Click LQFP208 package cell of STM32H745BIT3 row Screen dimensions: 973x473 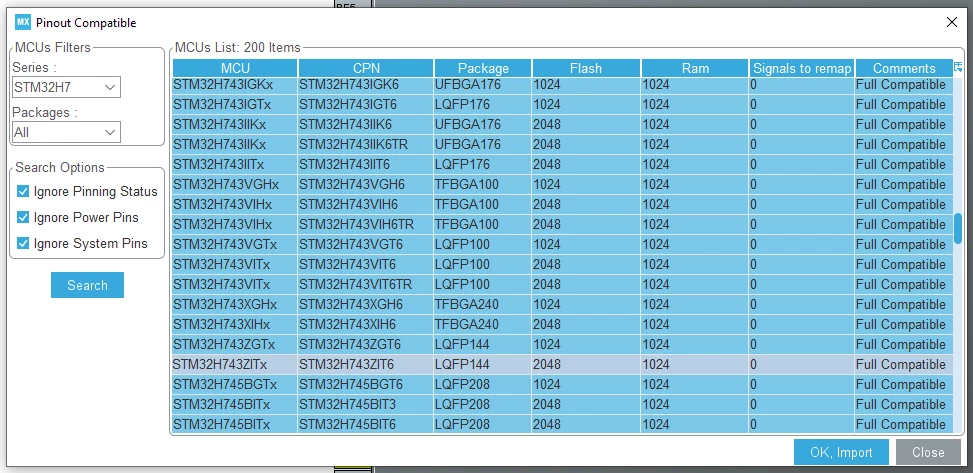tap(483, 404)
